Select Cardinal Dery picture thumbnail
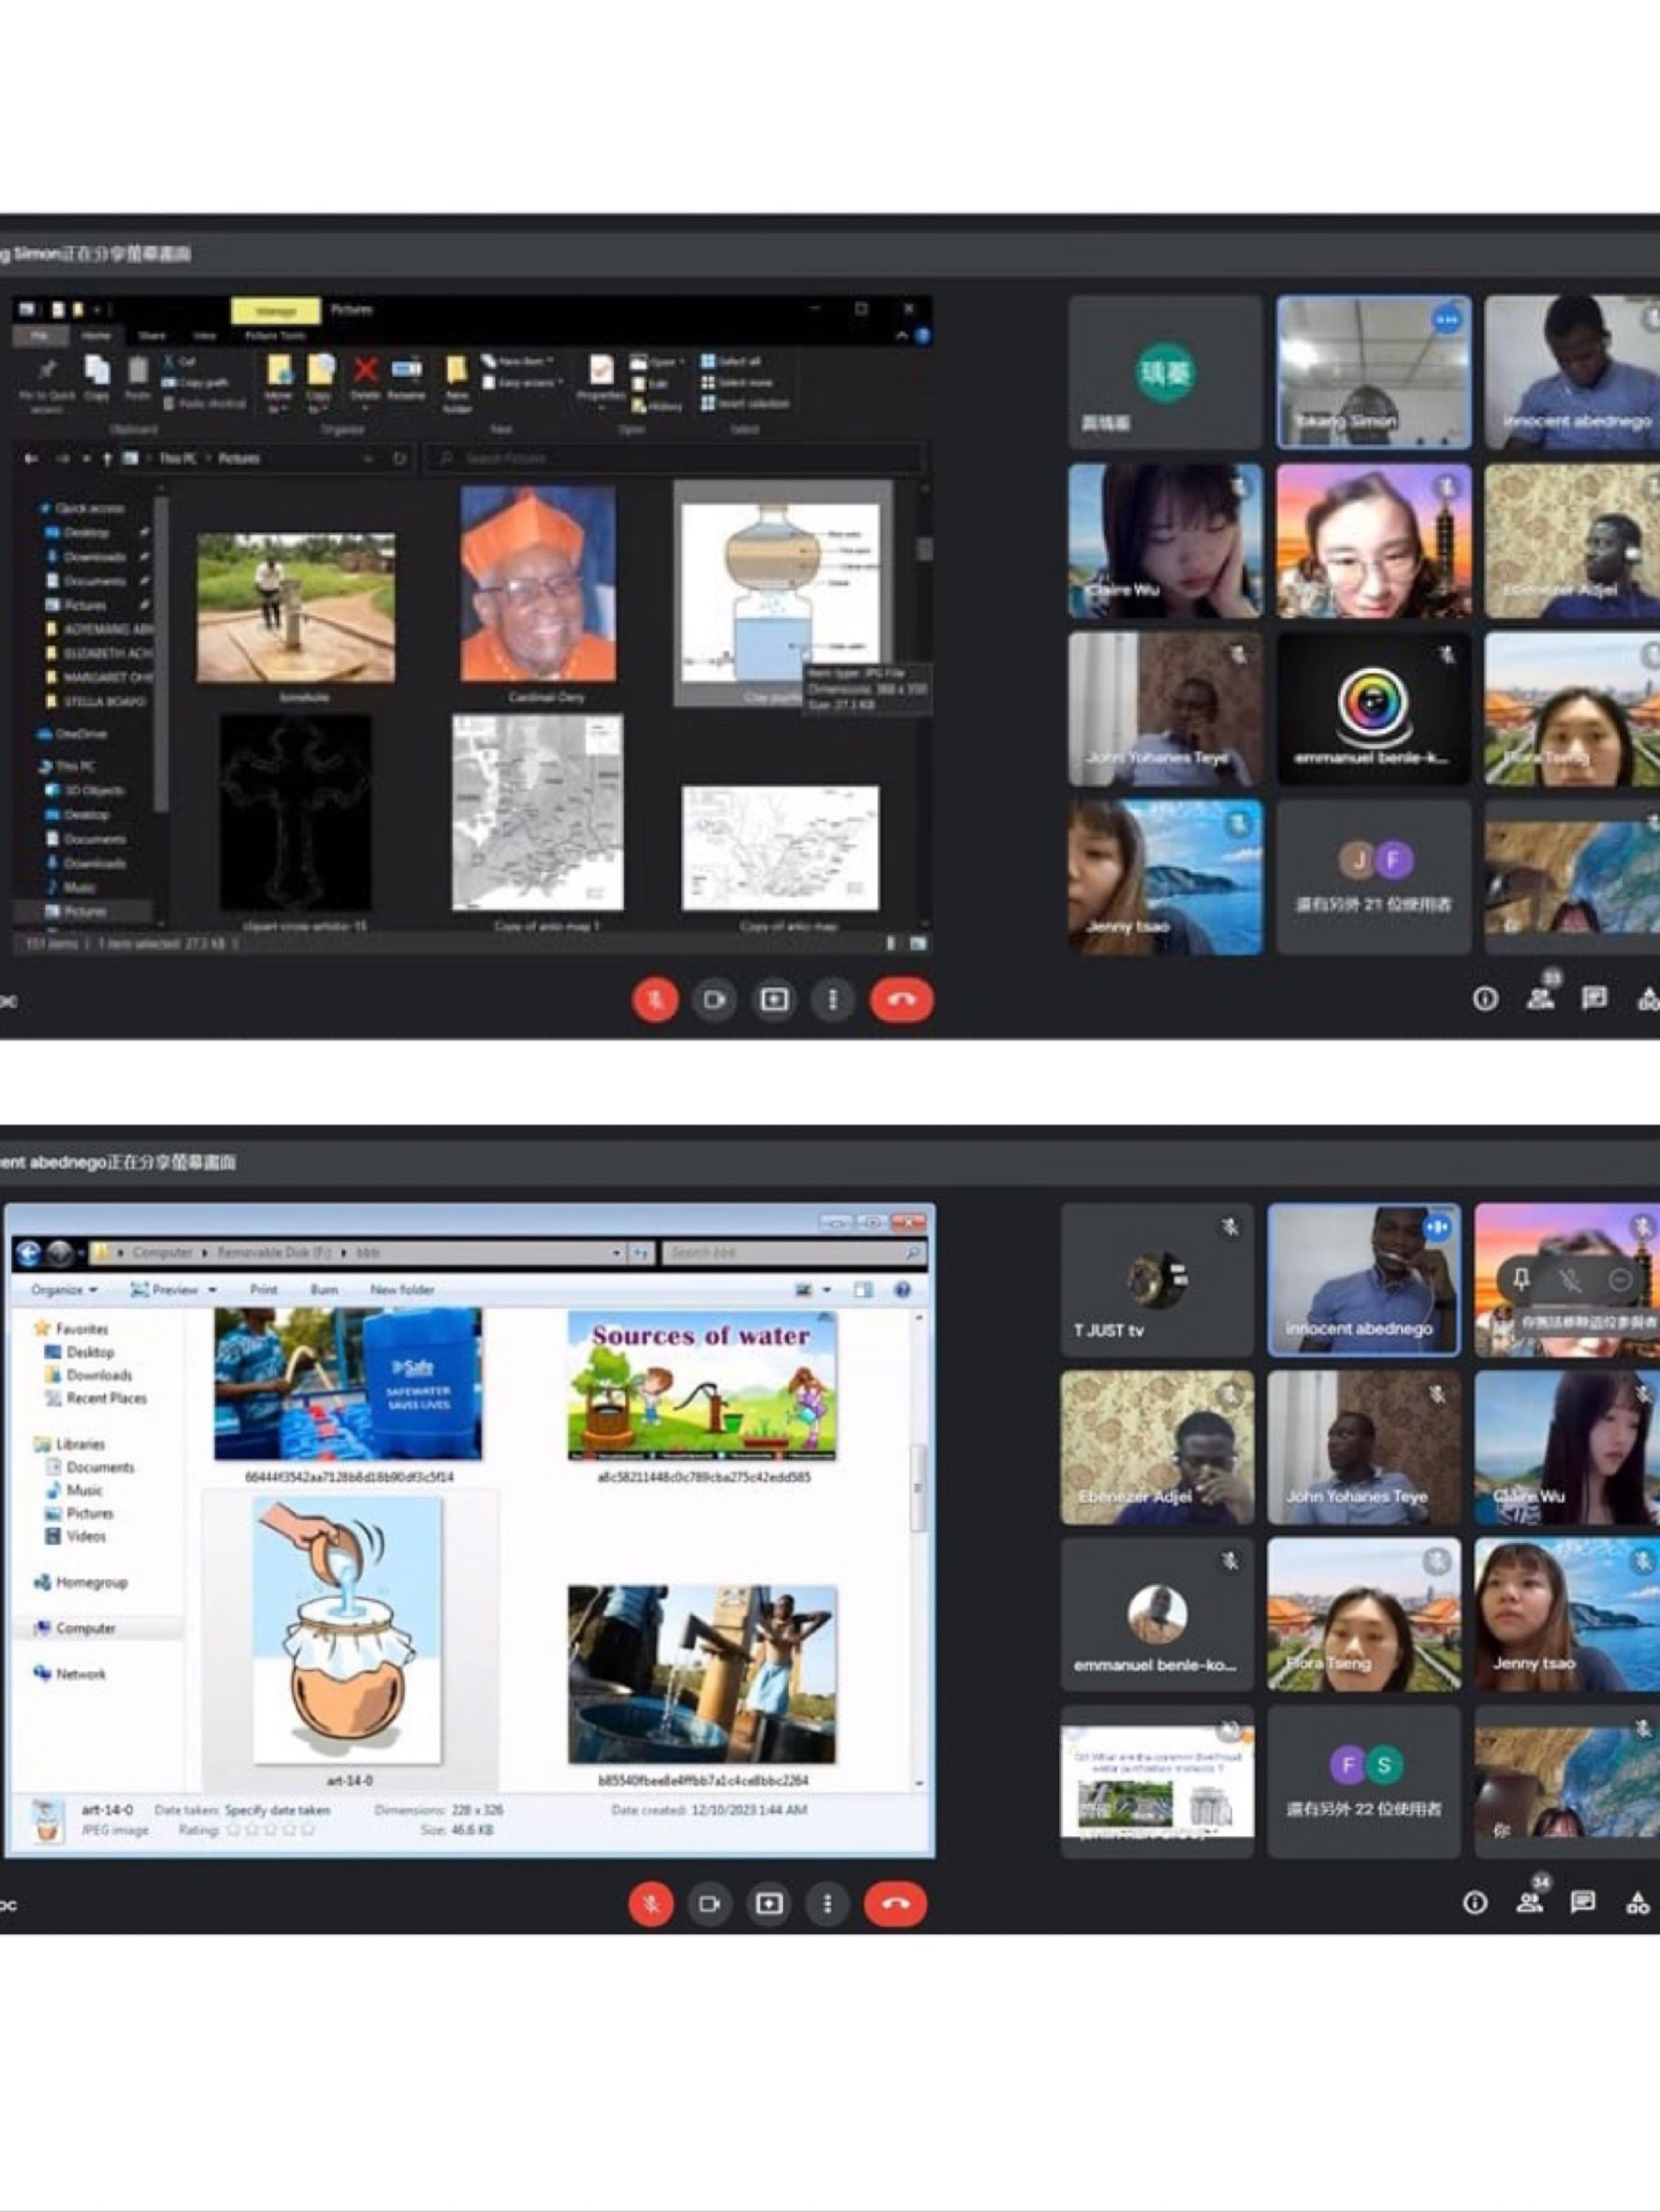1660x2212 pixels. [x=538, y=583]
